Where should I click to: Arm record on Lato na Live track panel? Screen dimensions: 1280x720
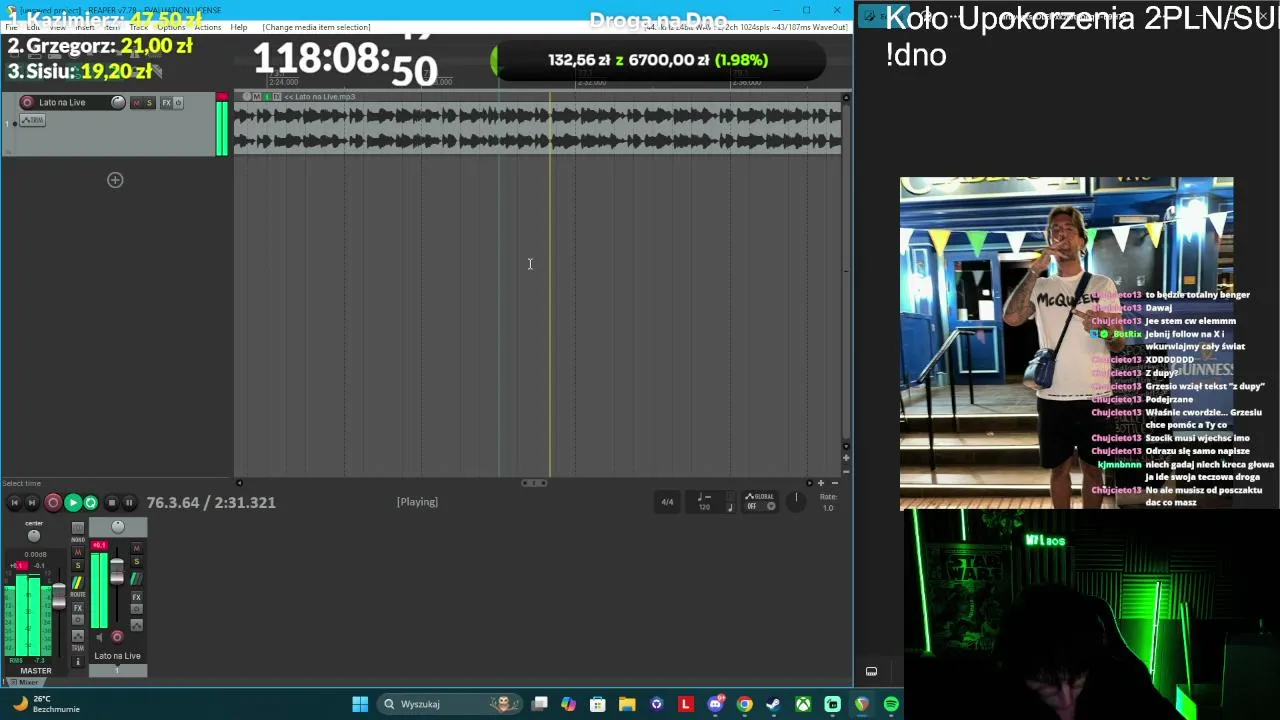pyautogui.click(x=27, y=102)
